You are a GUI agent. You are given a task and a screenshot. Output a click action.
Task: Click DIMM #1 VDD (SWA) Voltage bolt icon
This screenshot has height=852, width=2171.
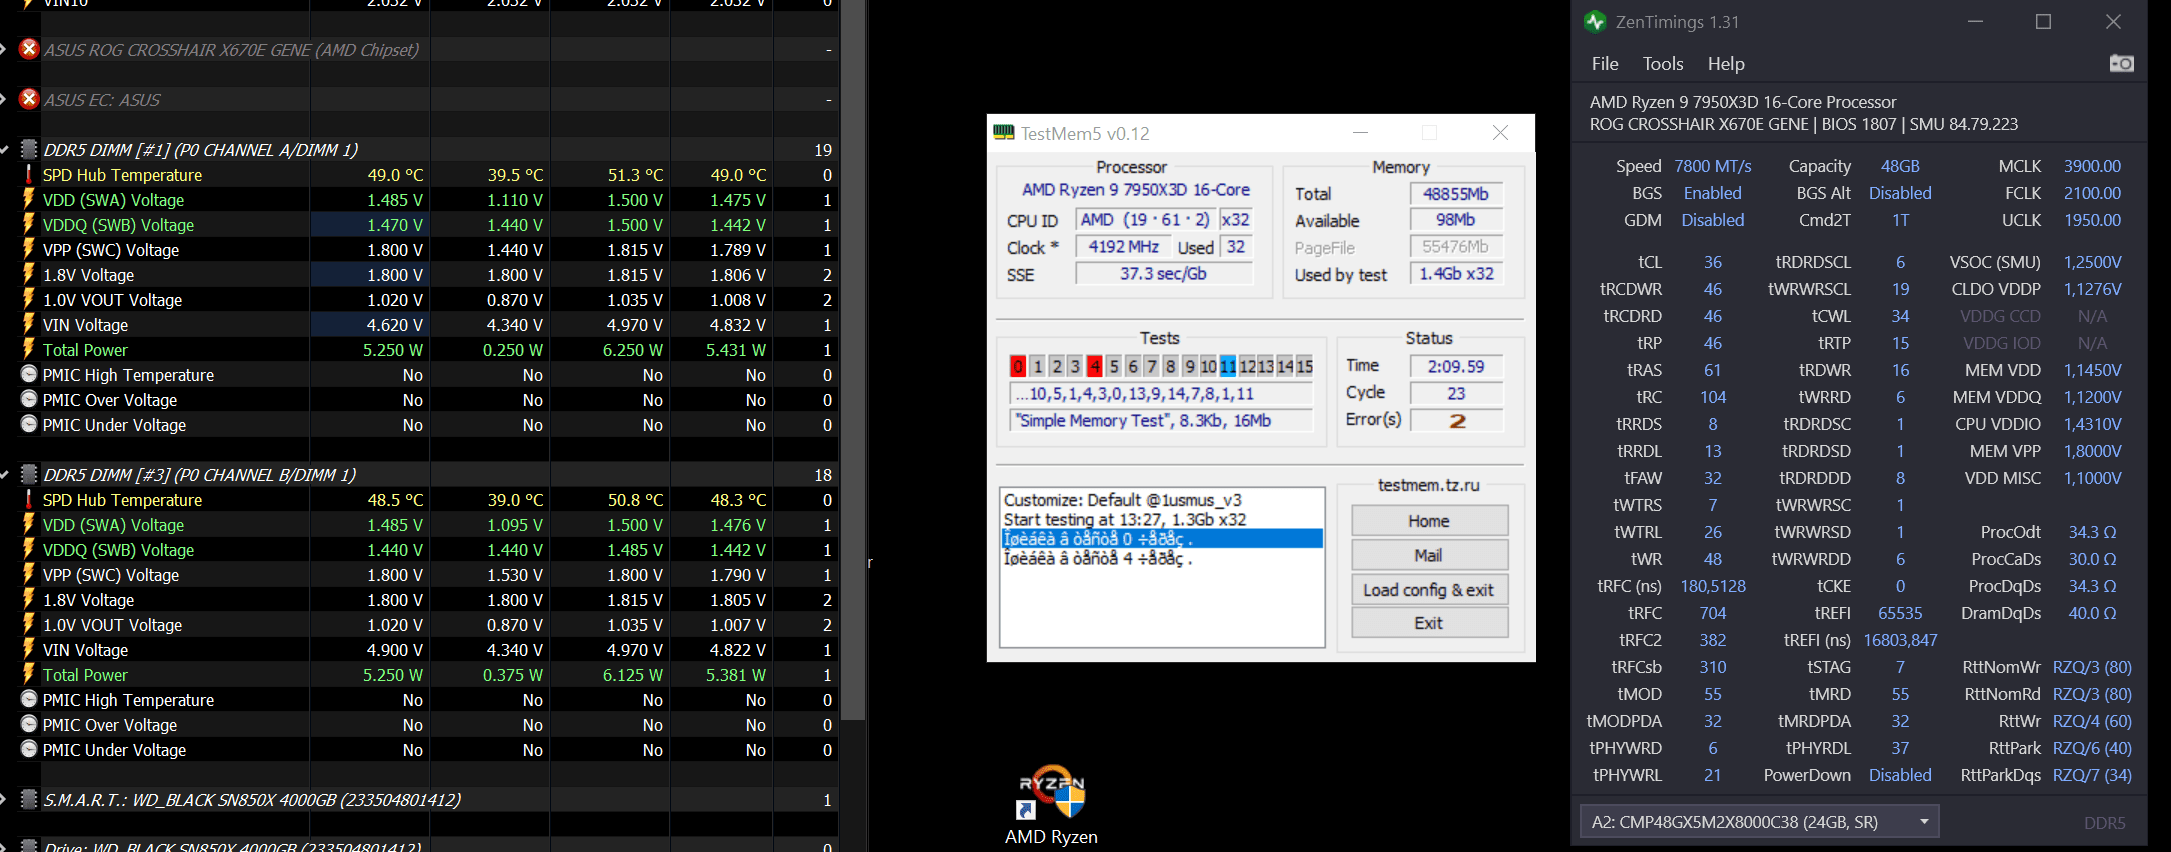tap(29, 199)
